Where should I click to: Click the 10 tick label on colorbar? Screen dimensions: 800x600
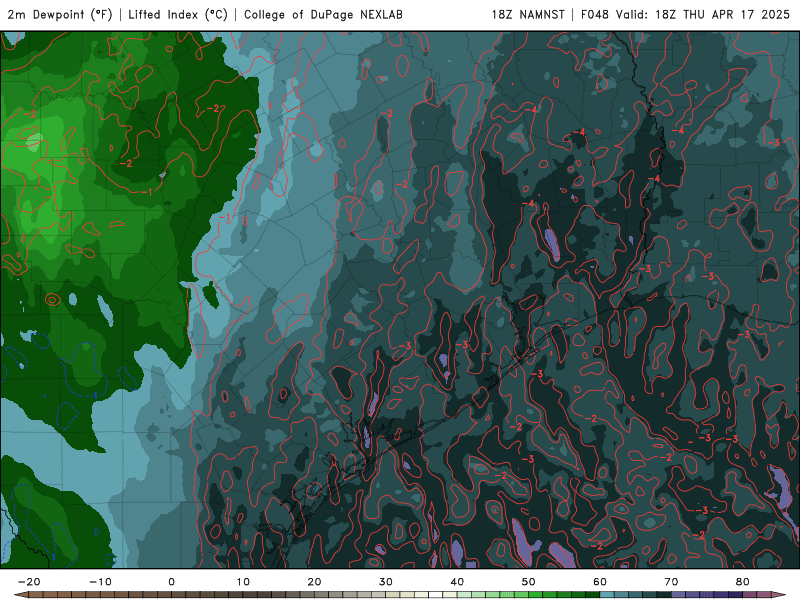click(243, 582)
